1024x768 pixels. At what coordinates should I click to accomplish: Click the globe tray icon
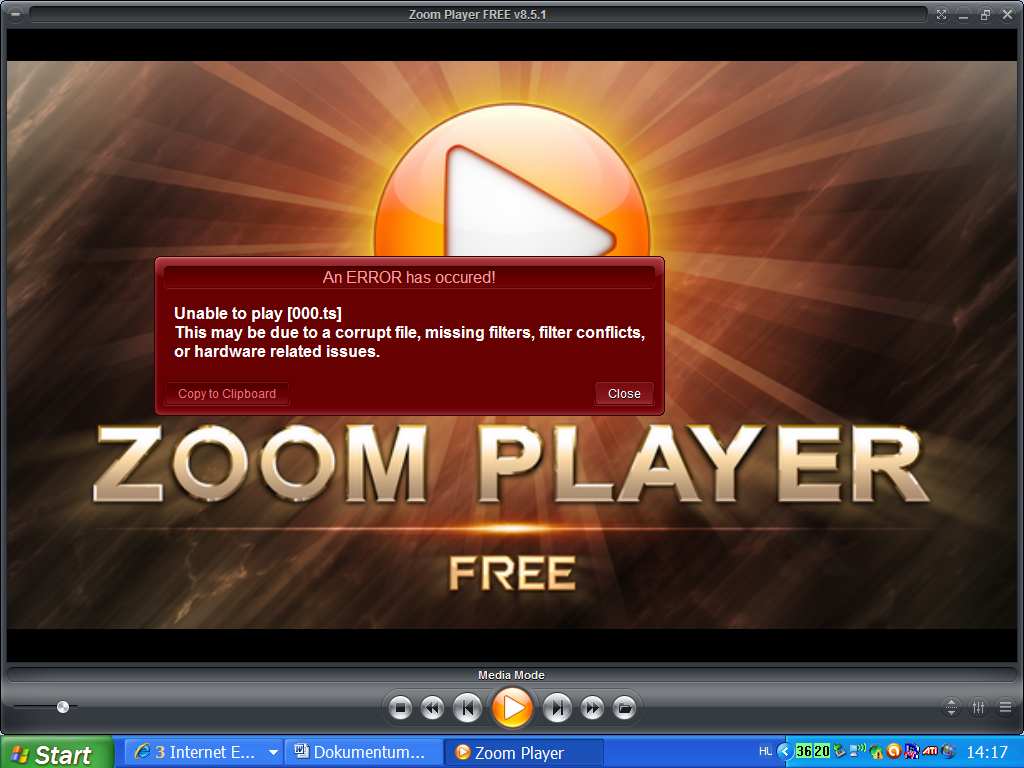[x=948, y=751]
